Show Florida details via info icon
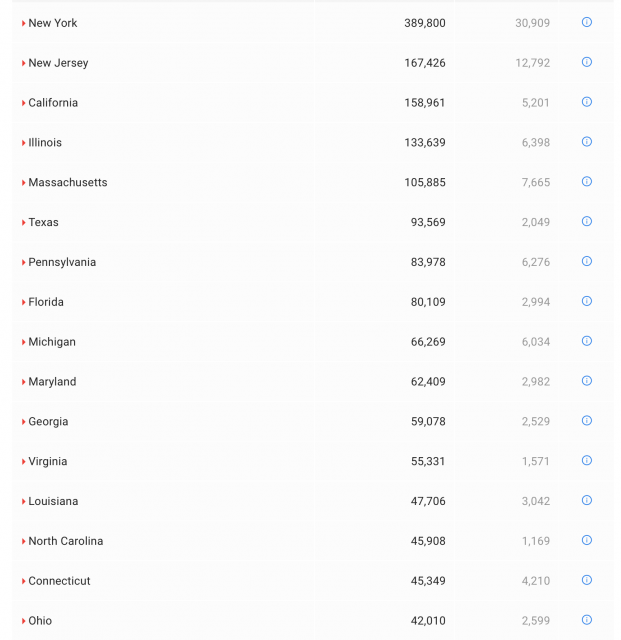The width and height of the screenshot is (621, 640). (587, 301)
